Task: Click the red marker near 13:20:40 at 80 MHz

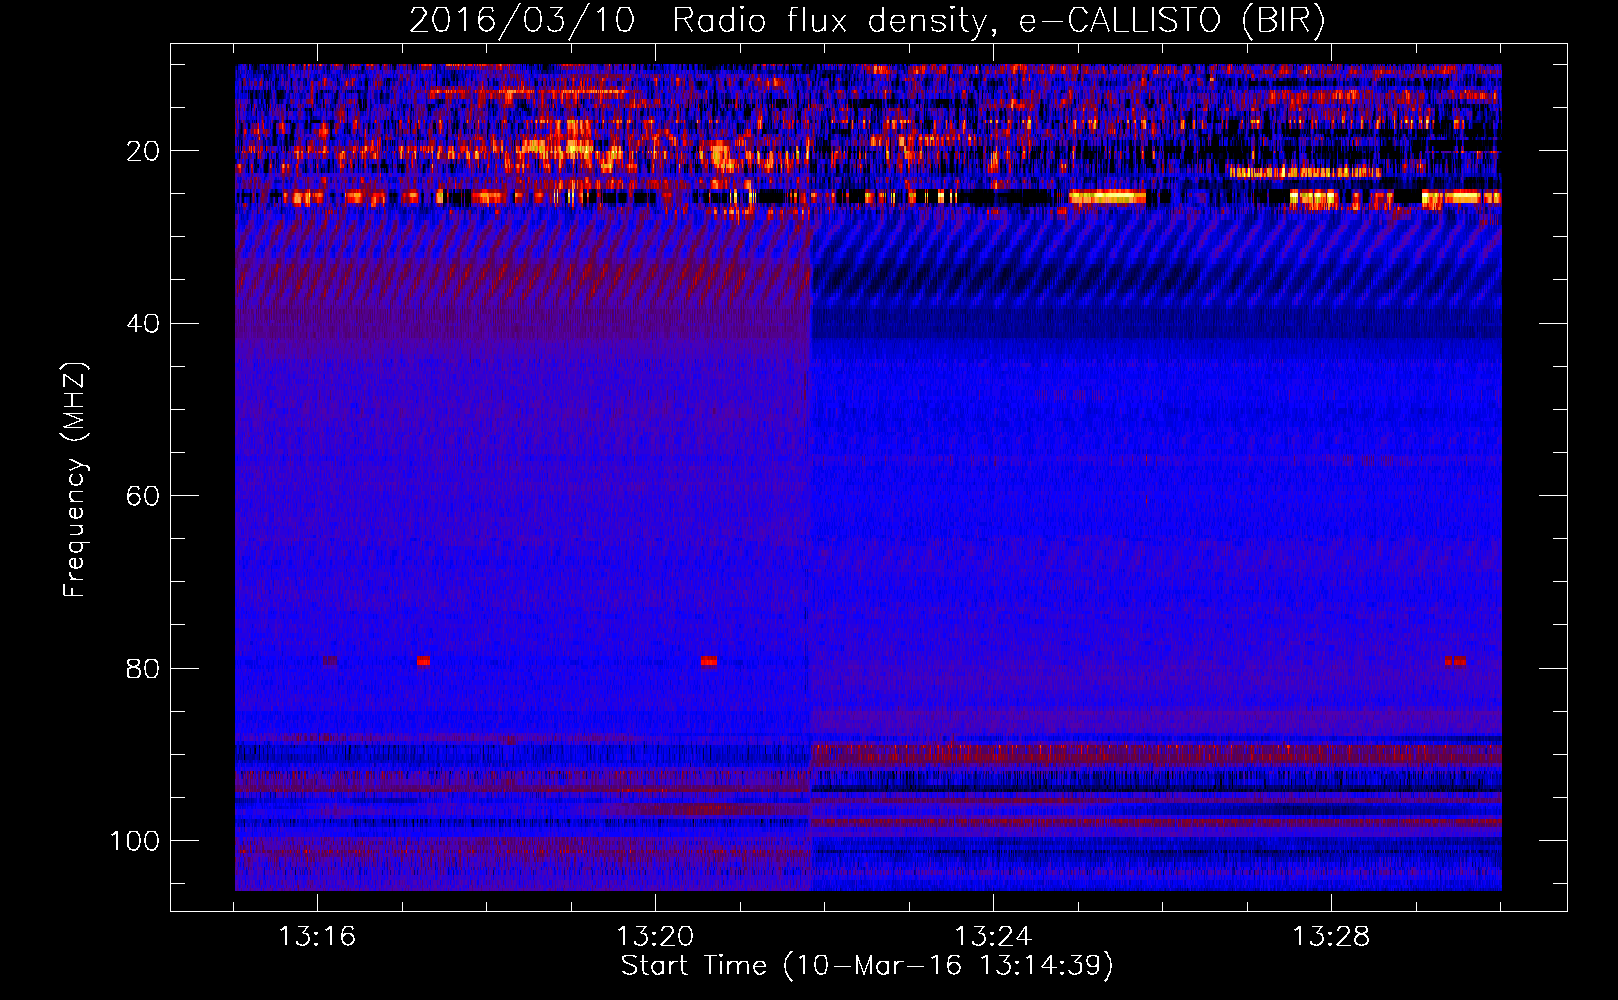Action: coord(709,661)
